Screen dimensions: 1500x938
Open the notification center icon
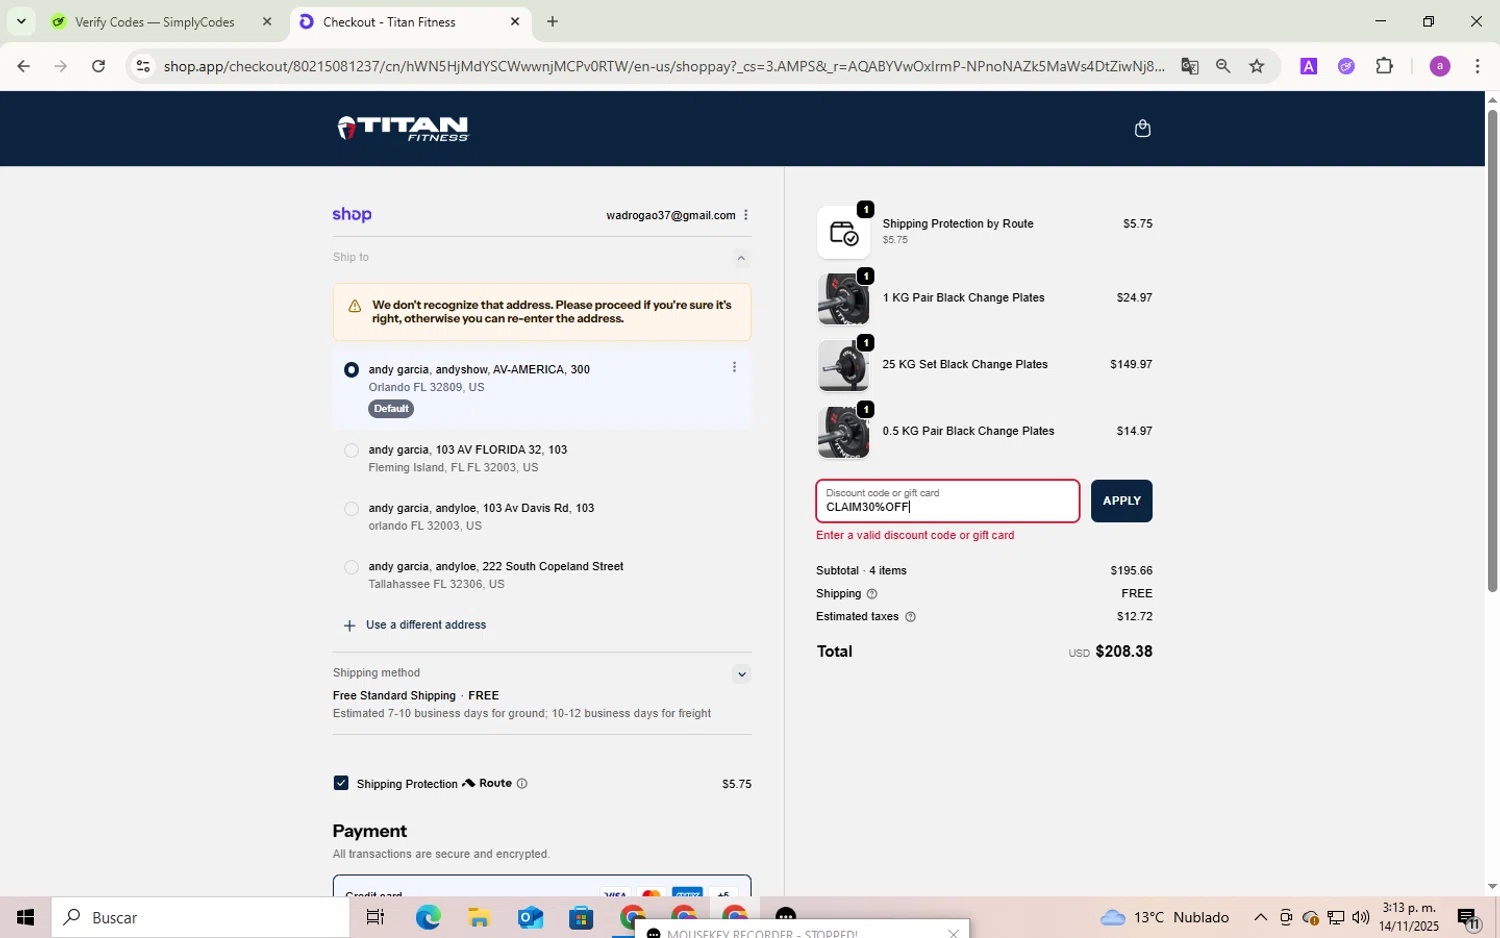[1468, 917]
